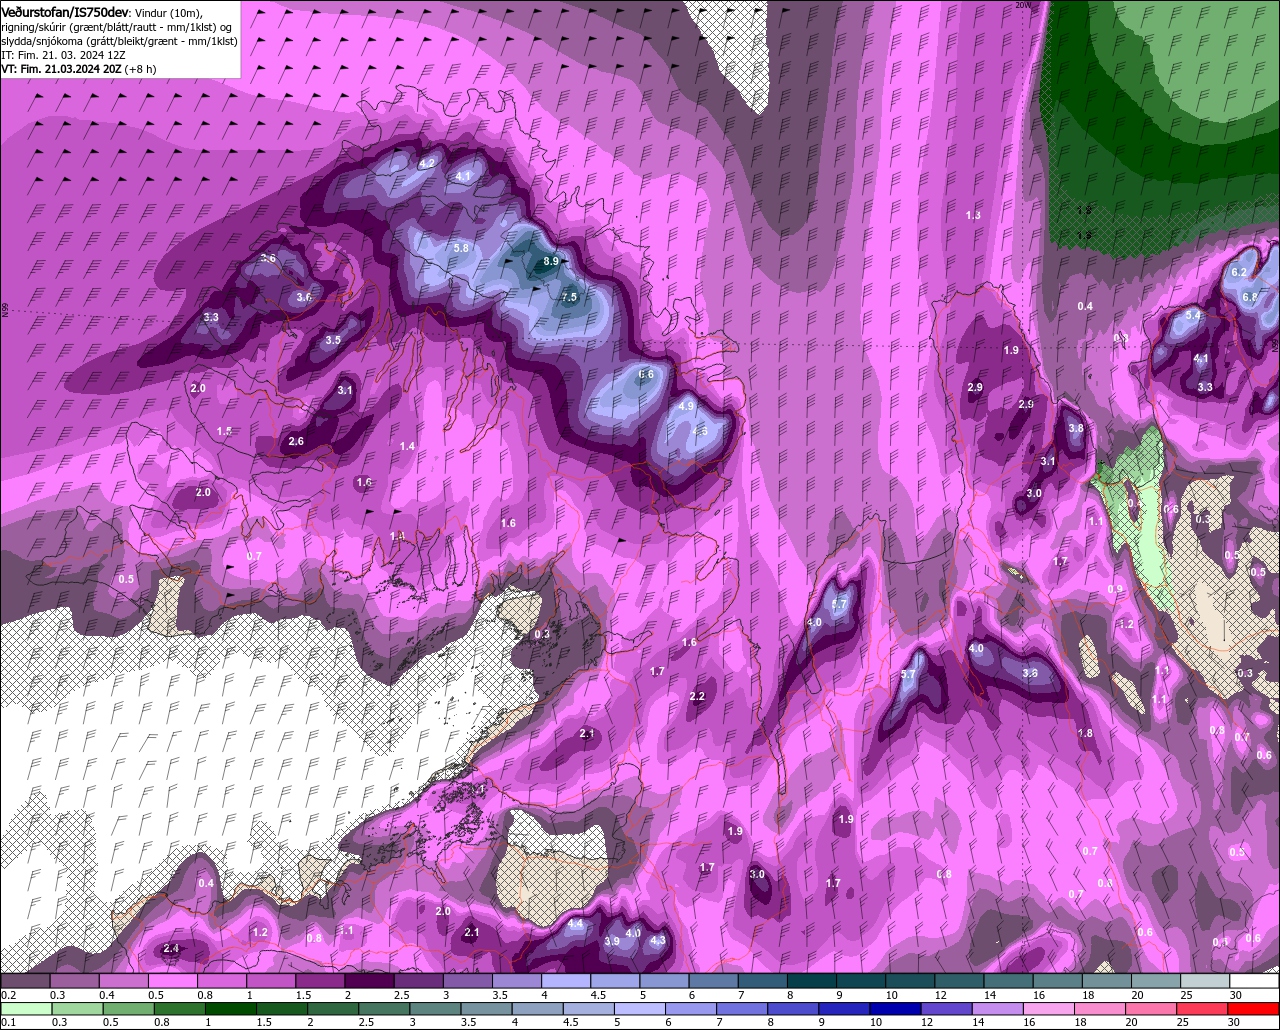Click the map value 2.4

click(170, 948)
